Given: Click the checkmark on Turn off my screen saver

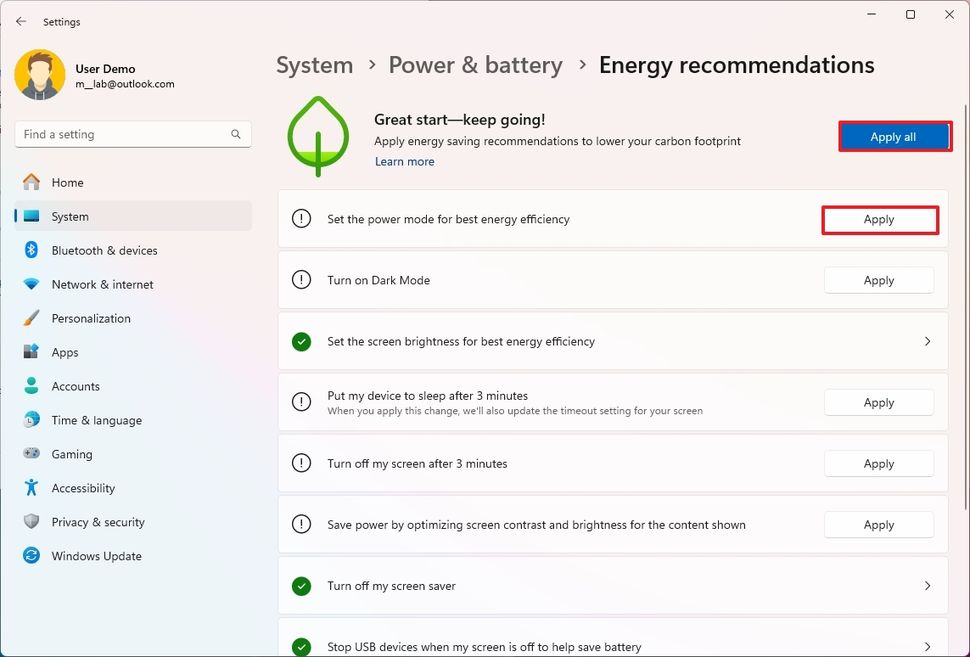Looking at the screenshot, I should point(301,586).
